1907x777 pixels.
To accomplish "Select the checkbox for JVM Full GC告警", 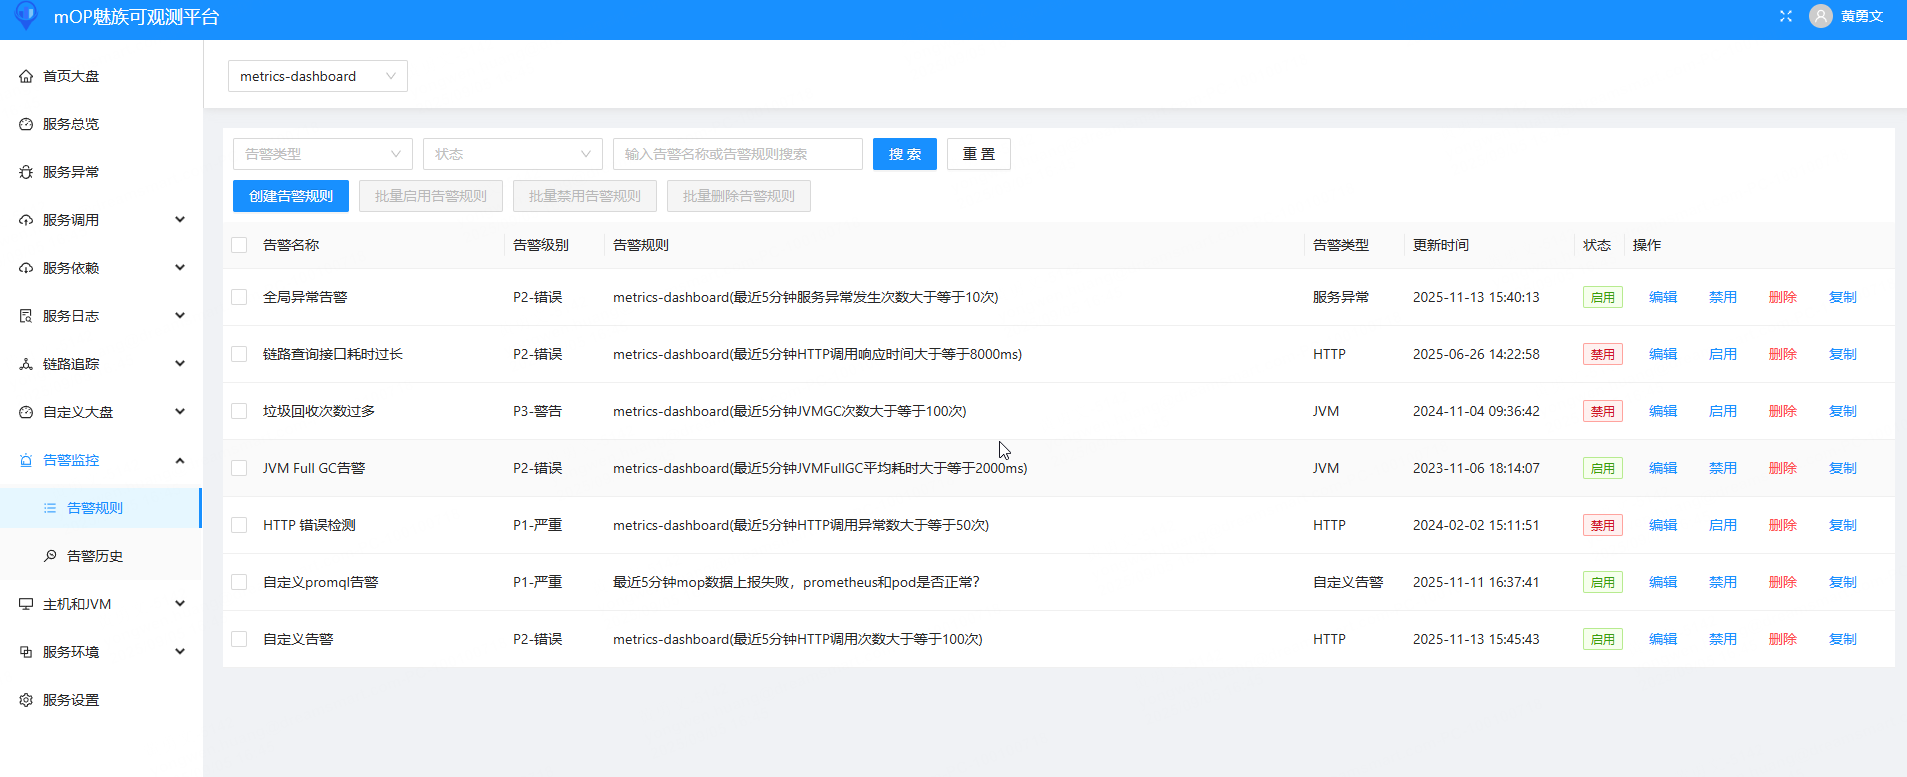I will click(239, 468).
